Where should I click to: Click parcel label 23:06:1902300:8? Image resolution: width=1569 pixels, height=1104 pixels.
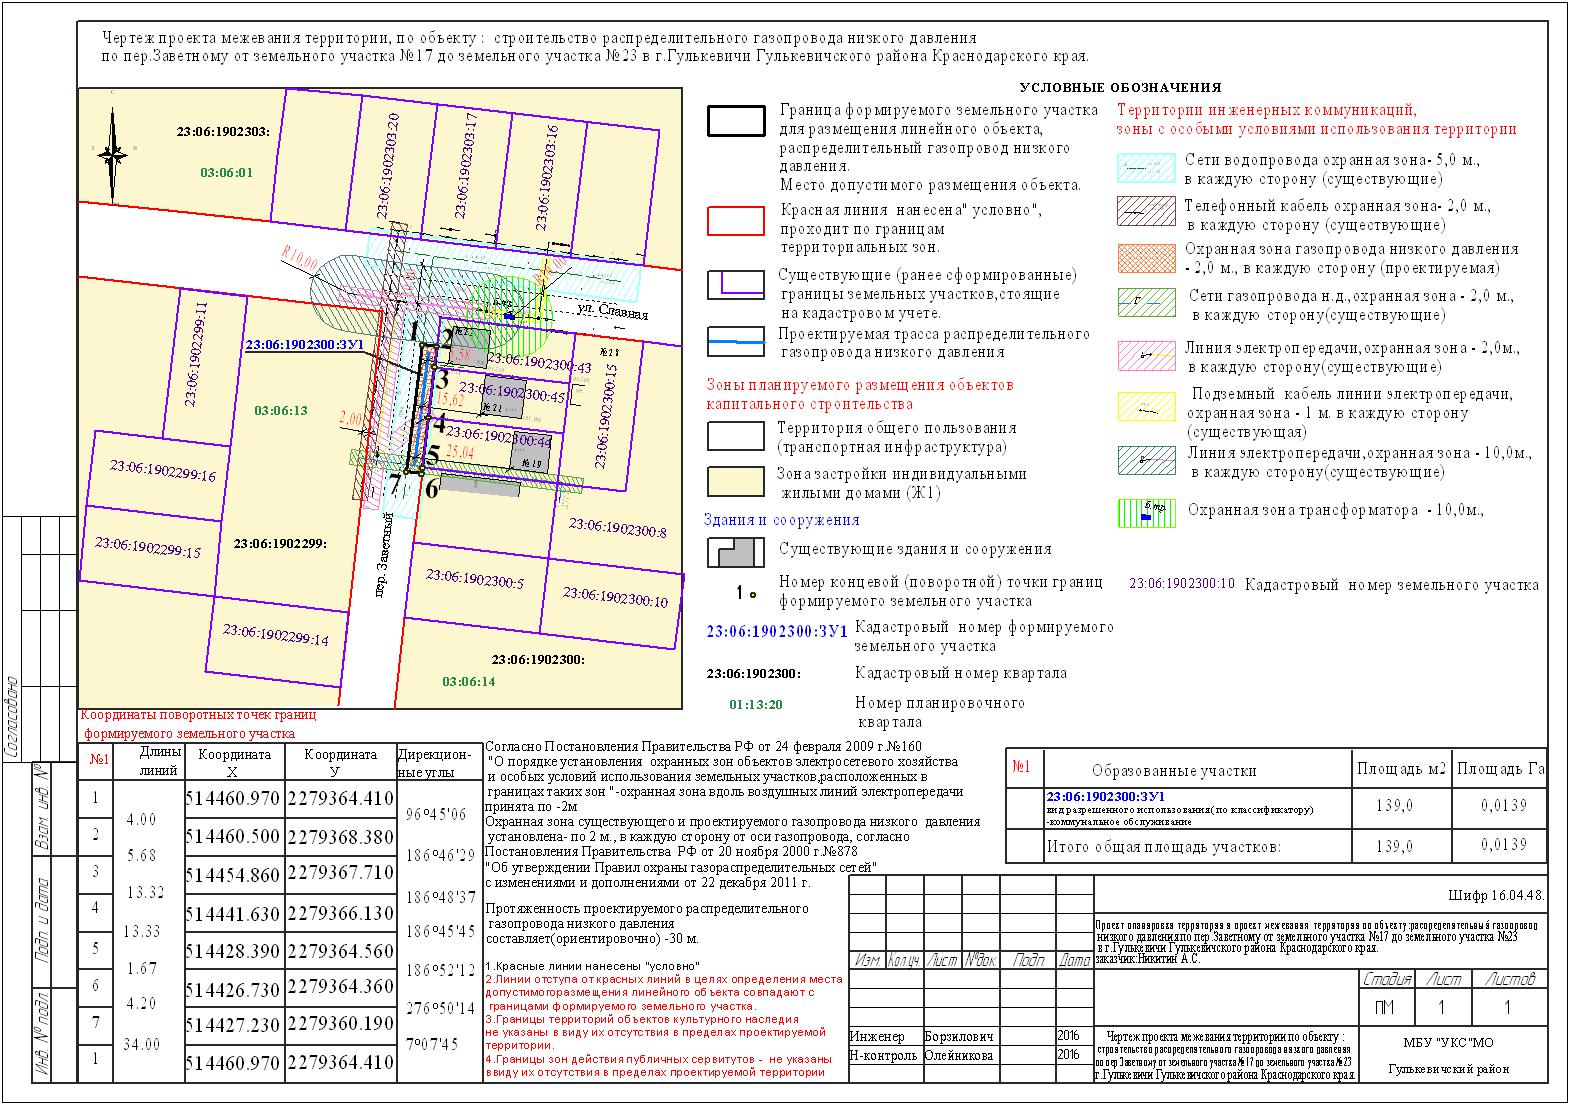[x=617, y=526]
